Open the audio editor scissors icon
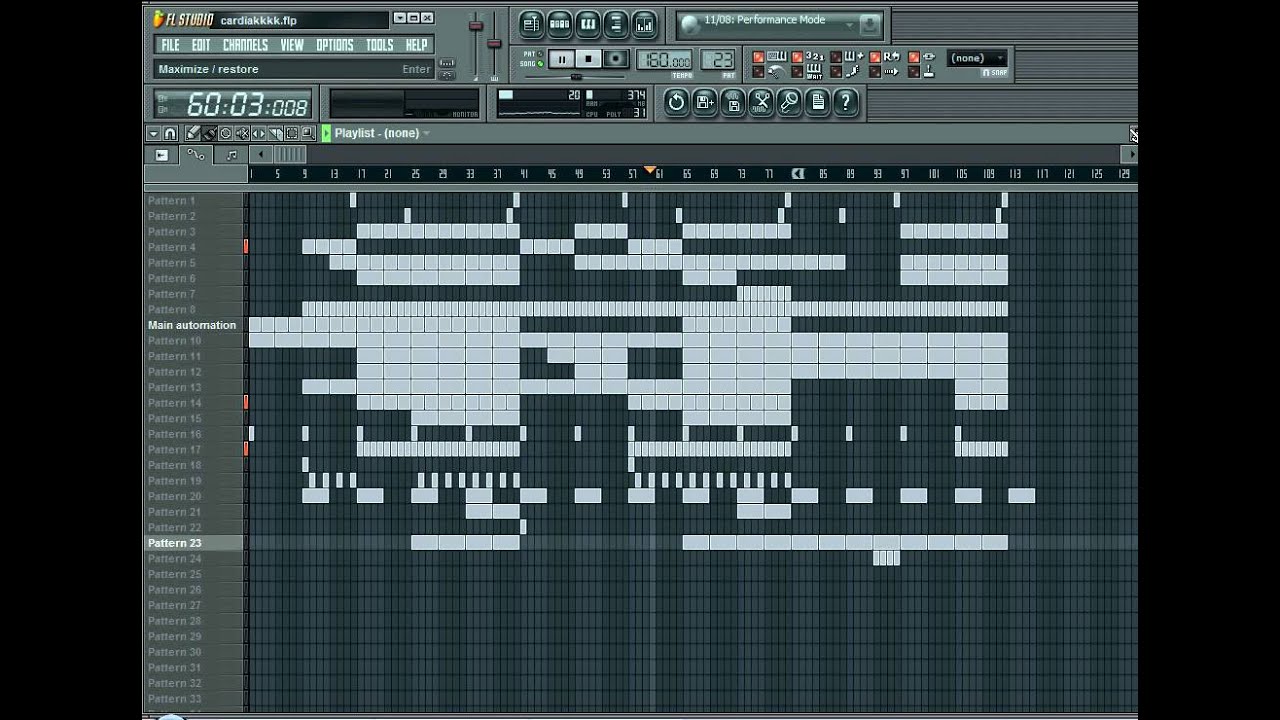This screenshot has height=720, width=1280. click(x=761, y=102)
